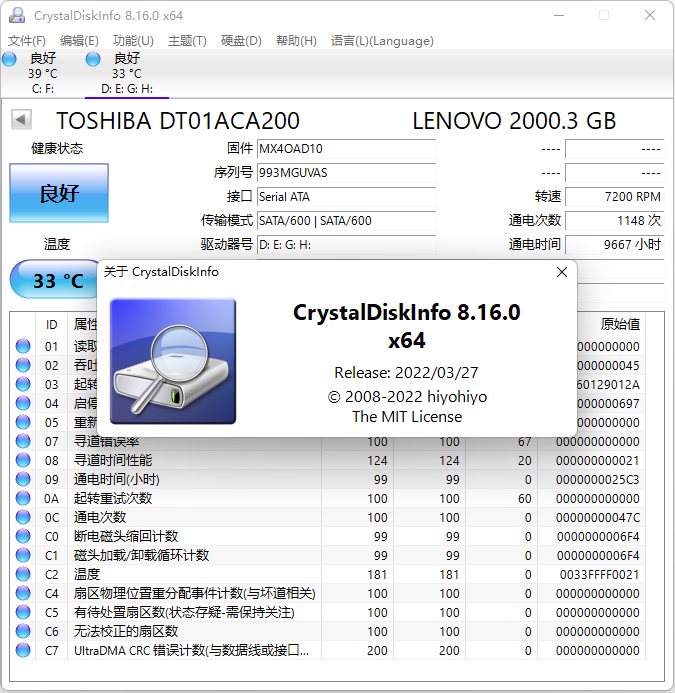Select the UltraDMA CRC 错误计数 row

pyautogui.click(x=328, y=650)
